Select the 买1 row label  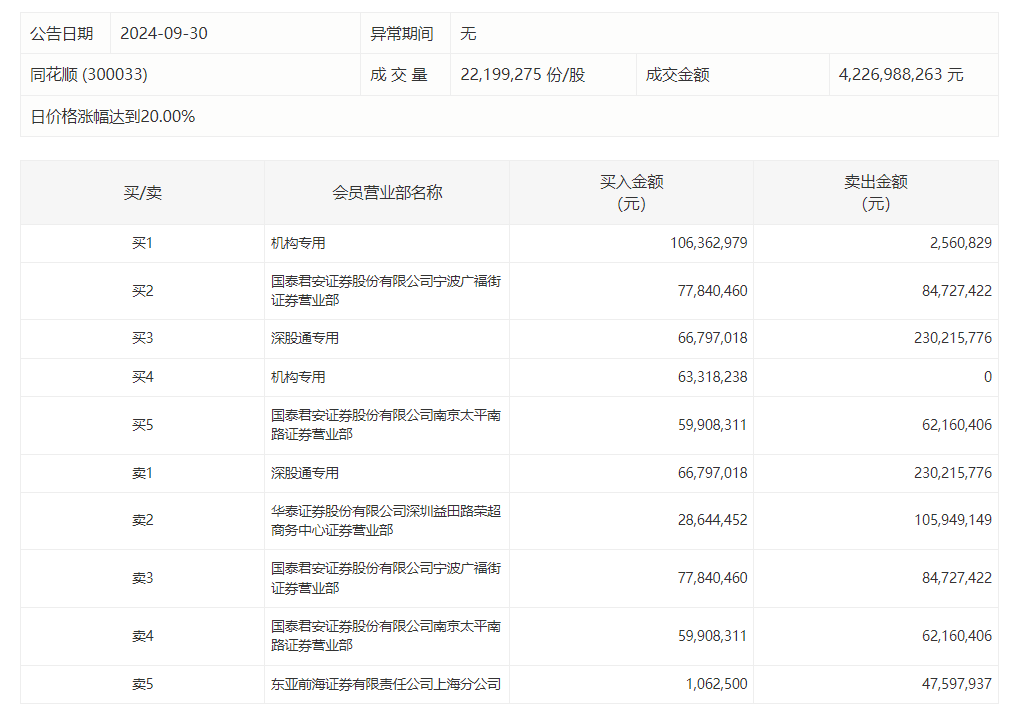pos(142,243)
